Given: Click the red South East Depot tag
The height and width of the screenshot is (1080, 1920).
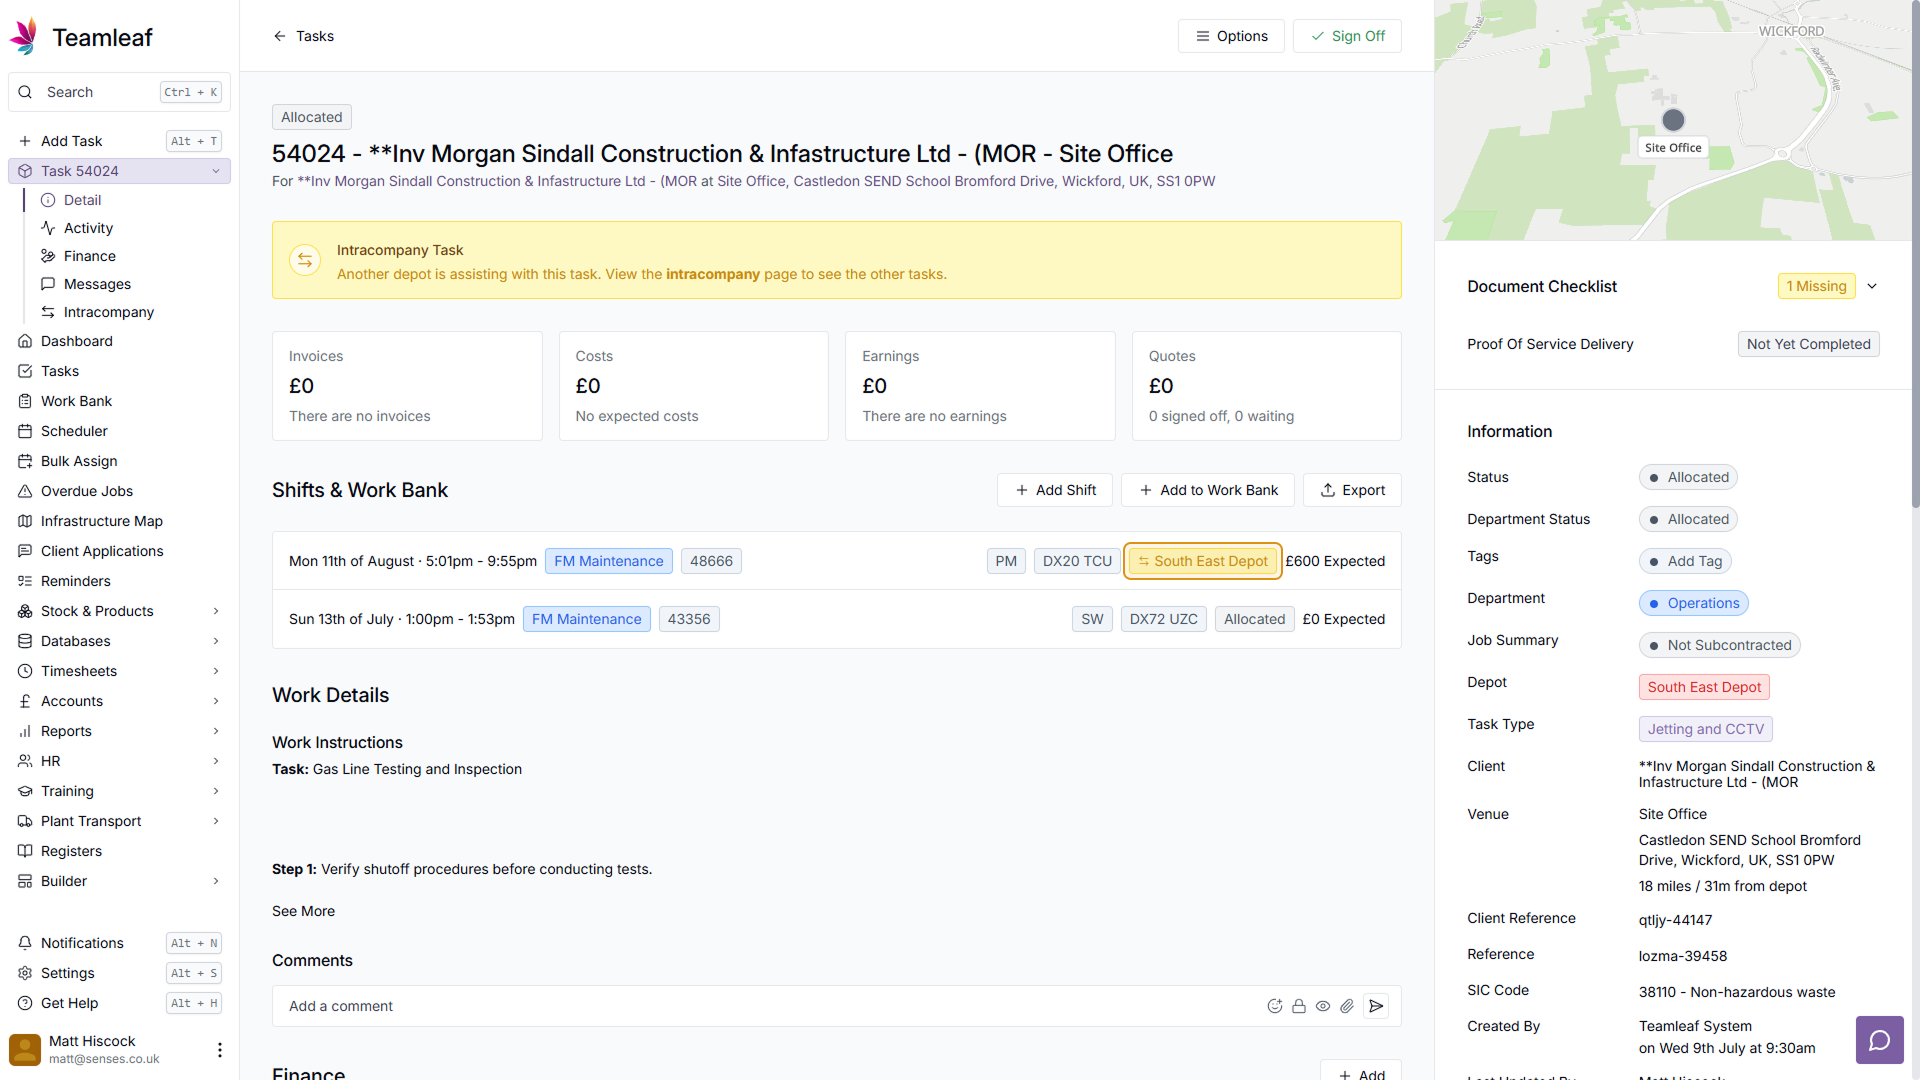Looking at the screenshot, I should [1704, 687].
